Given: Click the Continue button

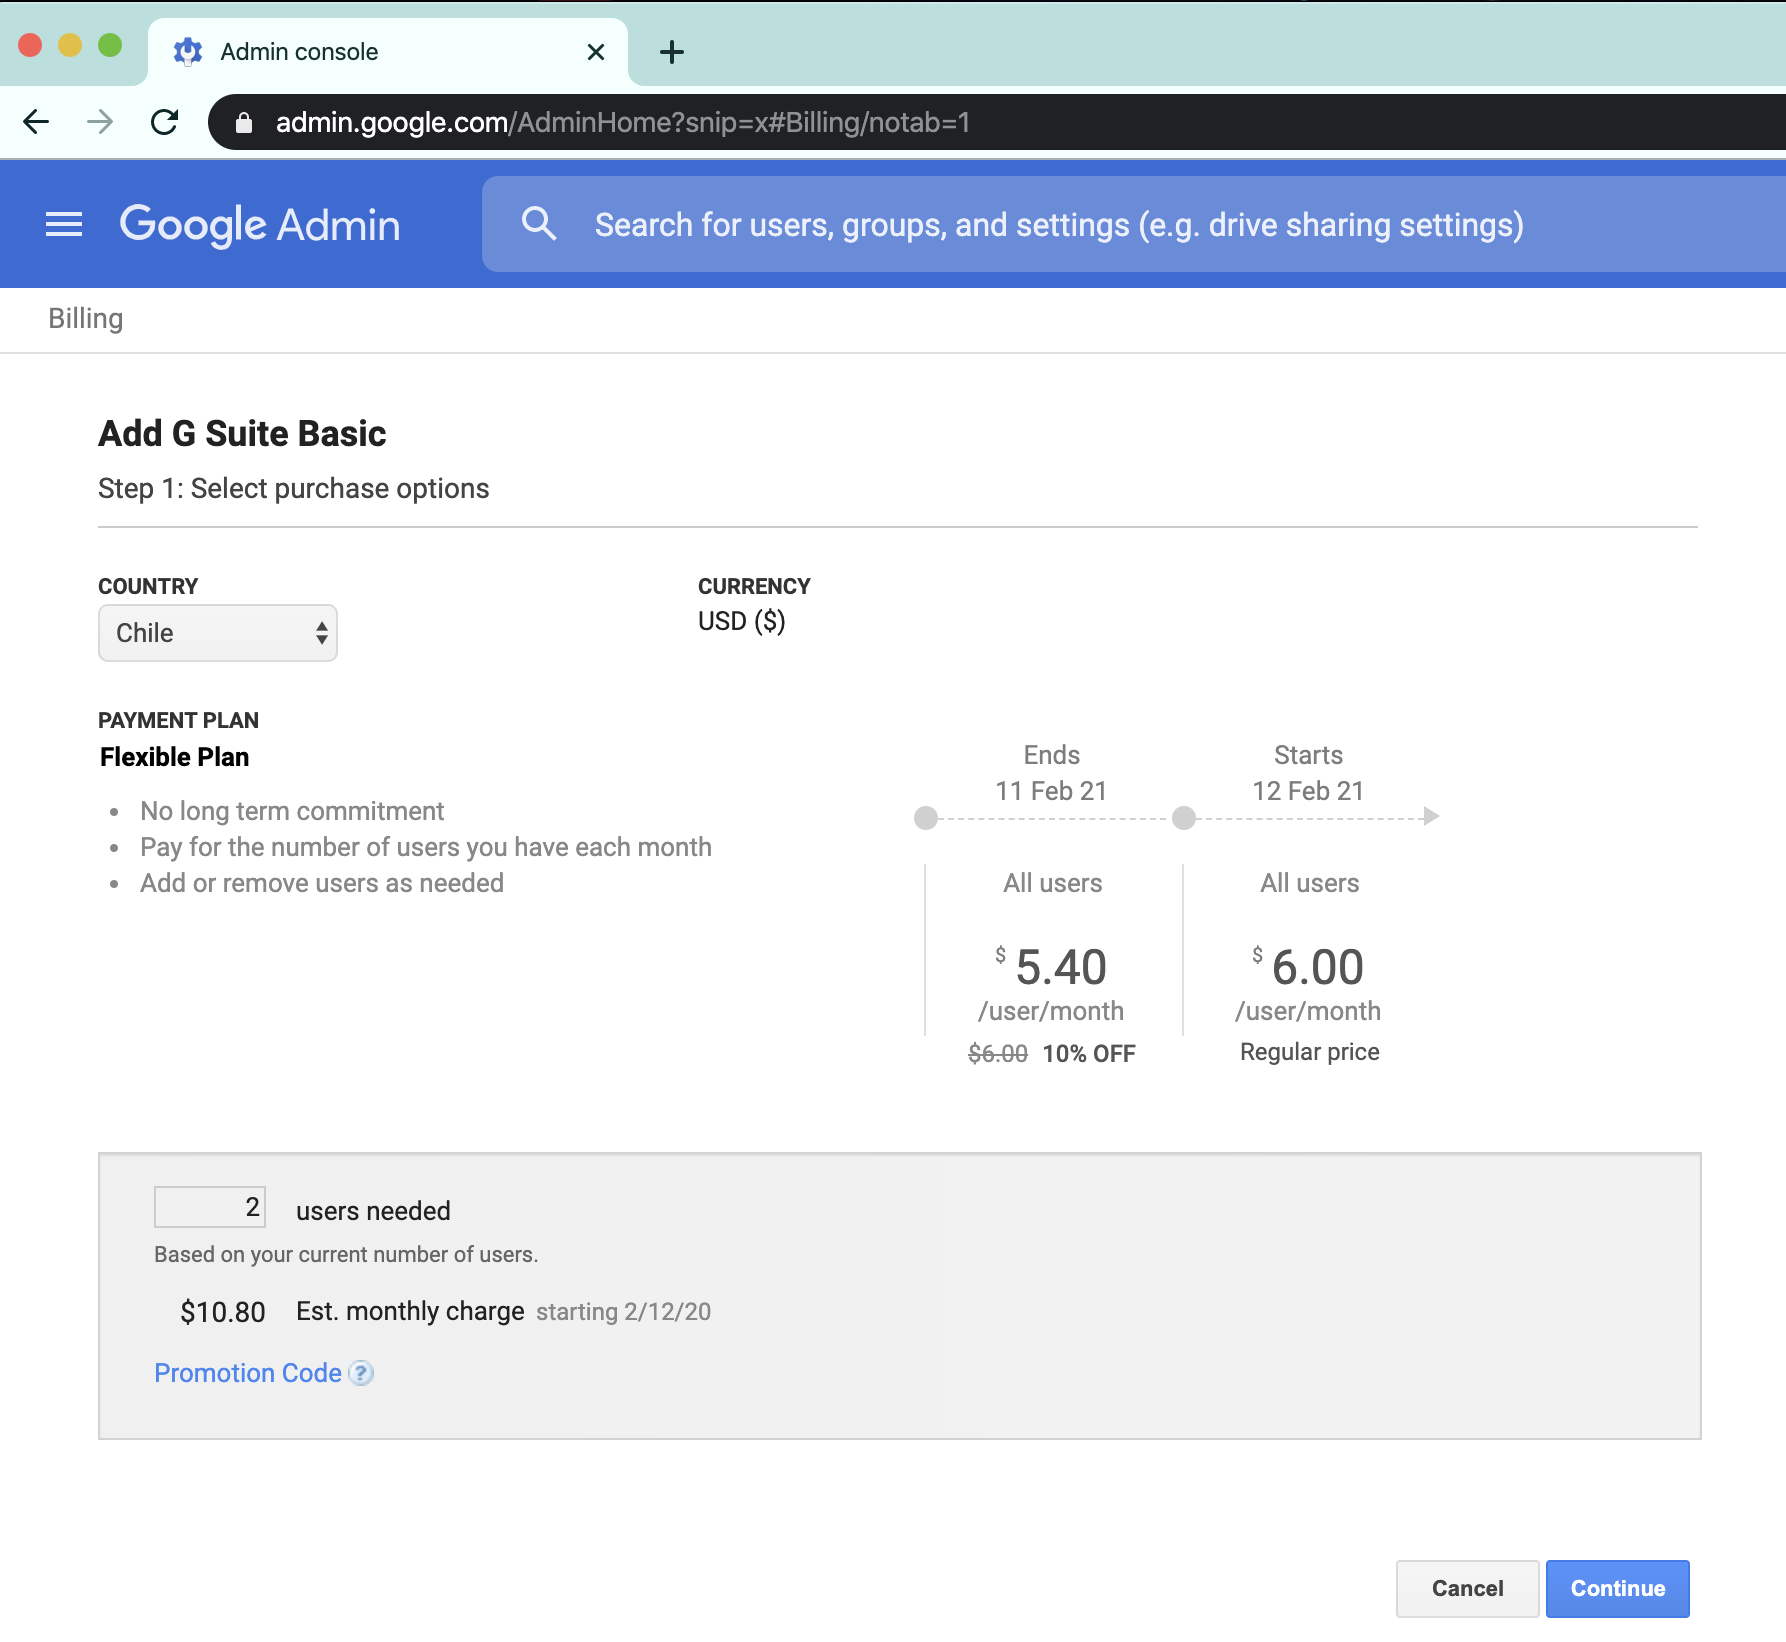Looking at the screenshot, I should click(1617, 1588).
